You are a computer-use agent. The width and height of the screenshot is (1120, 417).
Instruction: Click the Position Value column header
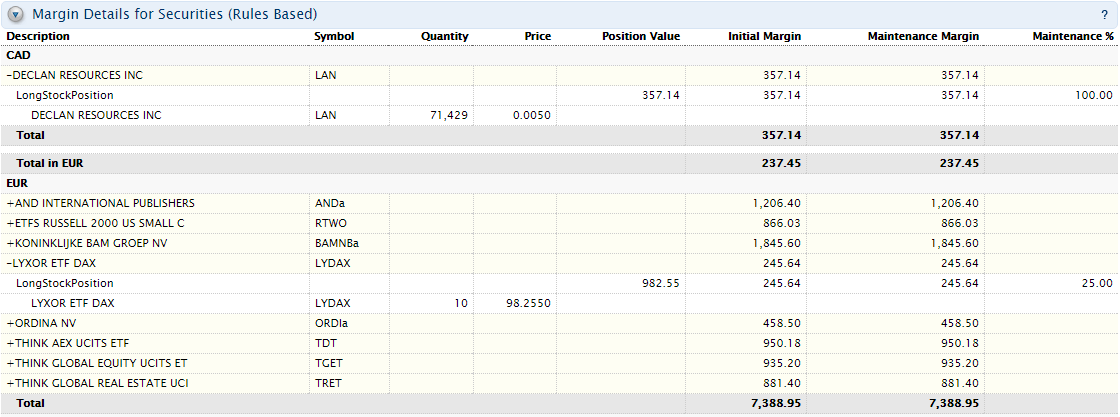pyautogui.click(x=641, y=36)
